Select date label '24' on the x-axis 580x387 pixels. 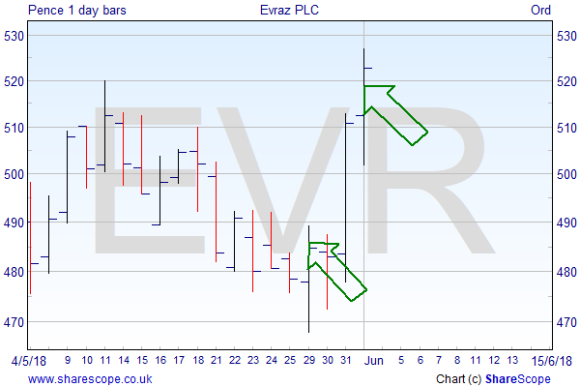[272, 360]
